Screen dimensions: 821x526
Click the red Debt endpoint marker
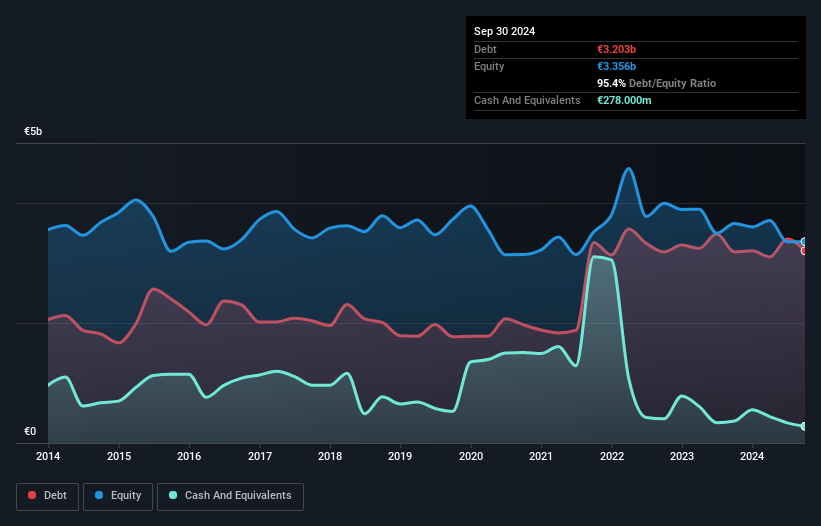pyautogui.click(x=804, y=251)
